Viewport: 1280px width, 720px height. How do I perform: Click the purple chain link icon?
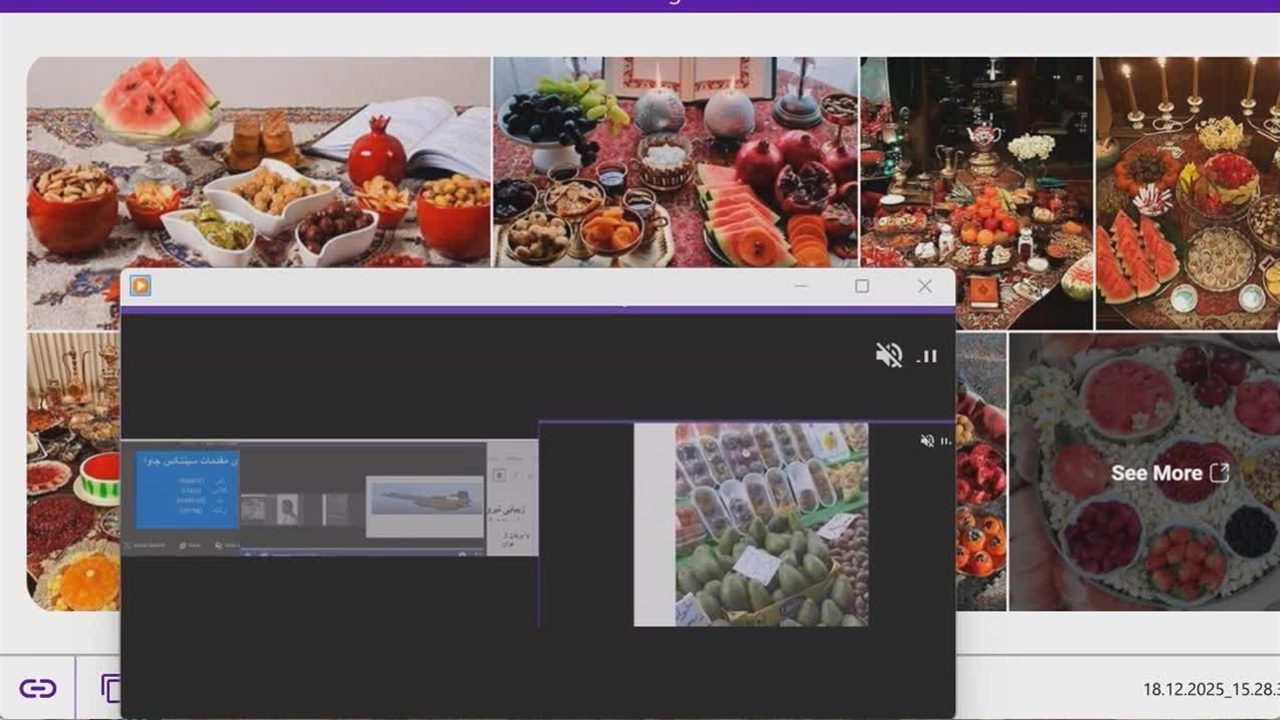[x=38, y=688]
